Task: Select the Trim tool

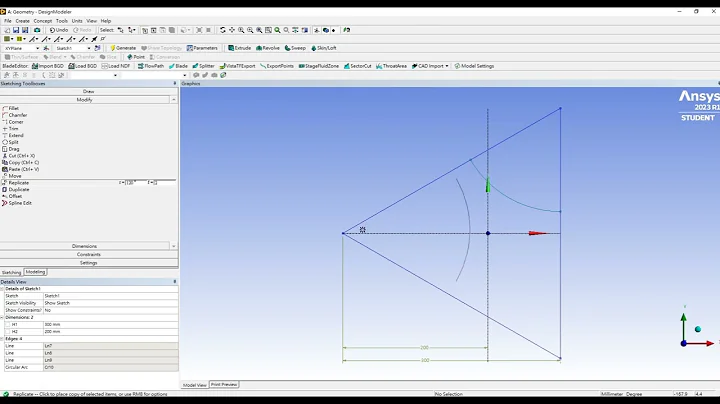Action: pos(11,129)
